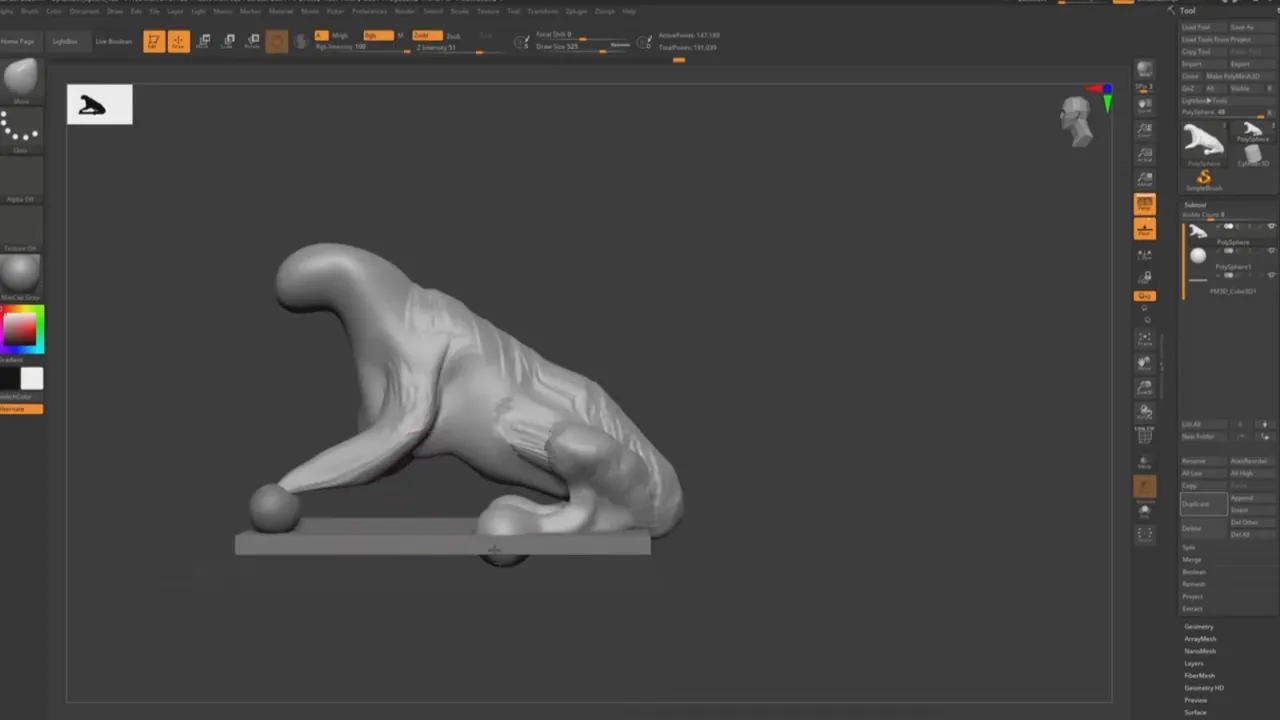This screenshot has width=1280, height=720.
Task: Open the Preferences menu
Action: click(369, 11)
